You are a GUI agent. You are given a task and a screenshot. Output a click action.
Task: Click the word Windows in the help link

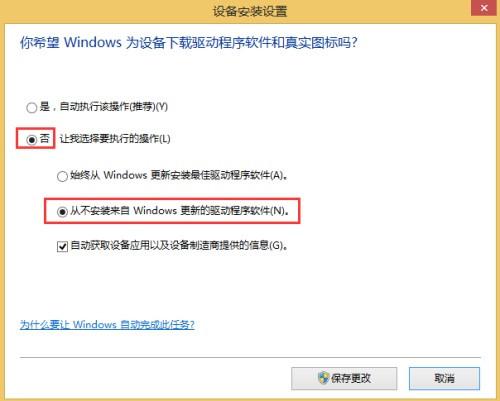94,324
